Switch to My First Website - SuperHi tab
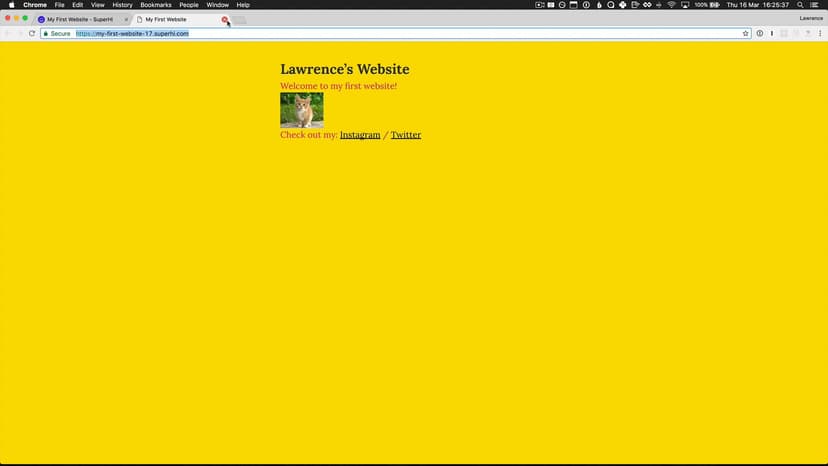 (x=80, y=19)
